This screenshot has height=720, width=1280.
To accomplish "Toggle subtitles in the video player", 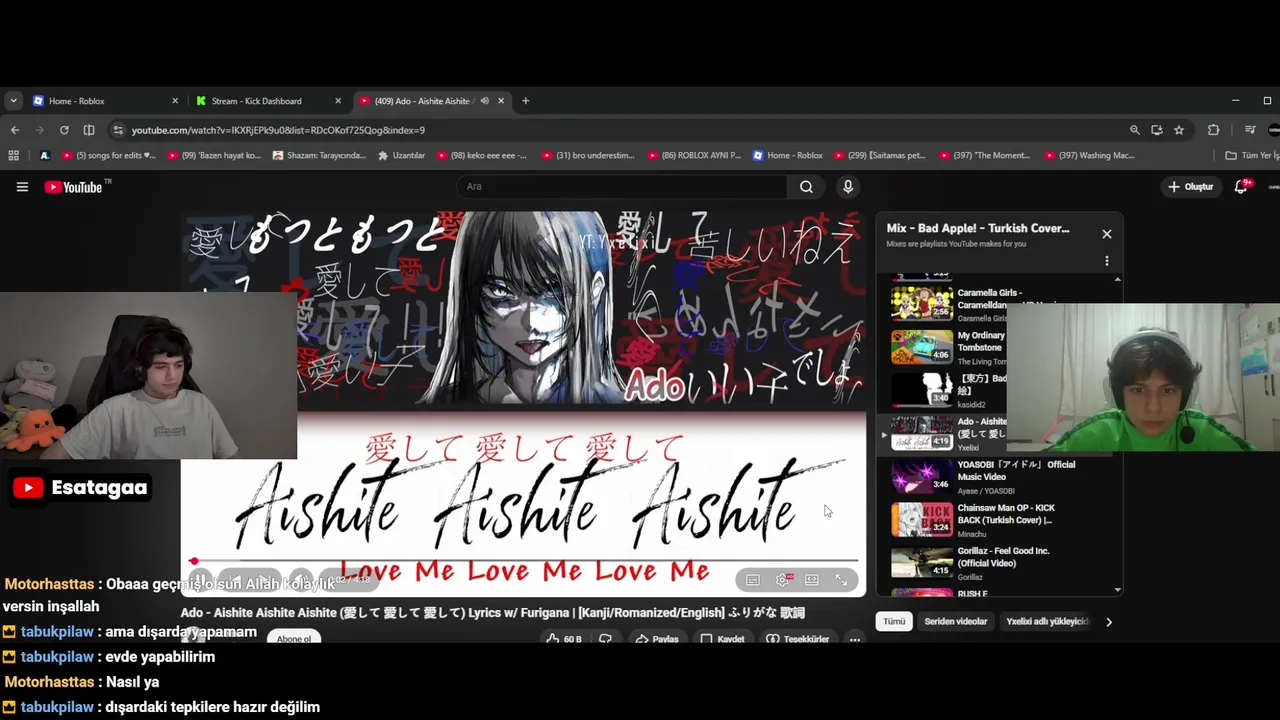I will [x=753, y=580].
